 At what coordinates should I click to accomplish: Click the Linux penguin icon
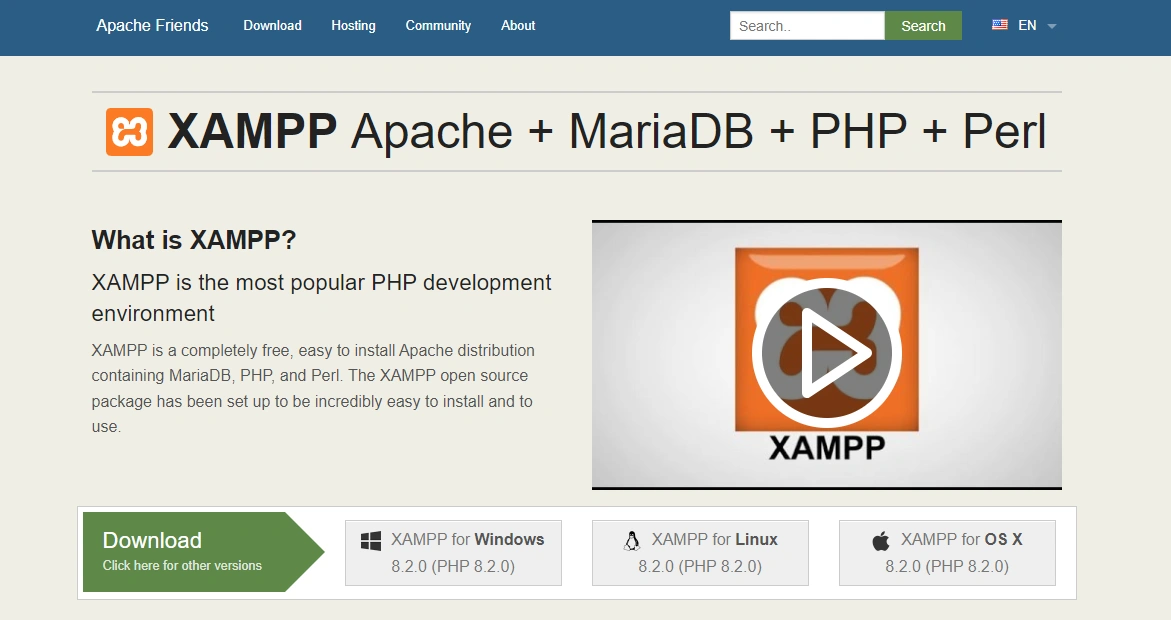coord(632,540)
